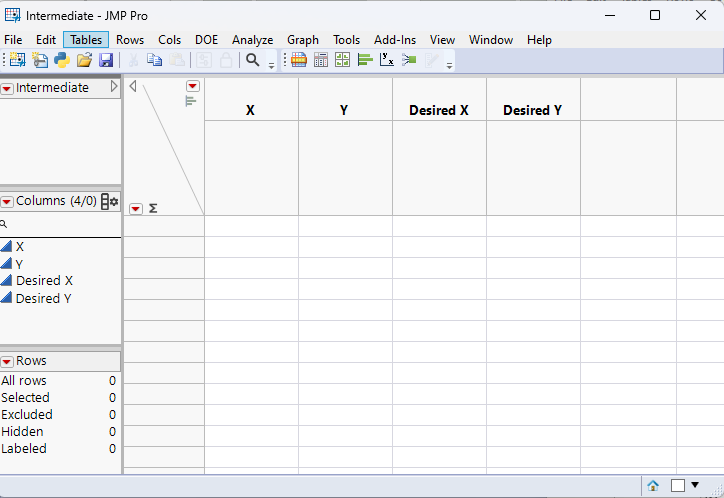Open the Help menu

(x=539, y=40)
